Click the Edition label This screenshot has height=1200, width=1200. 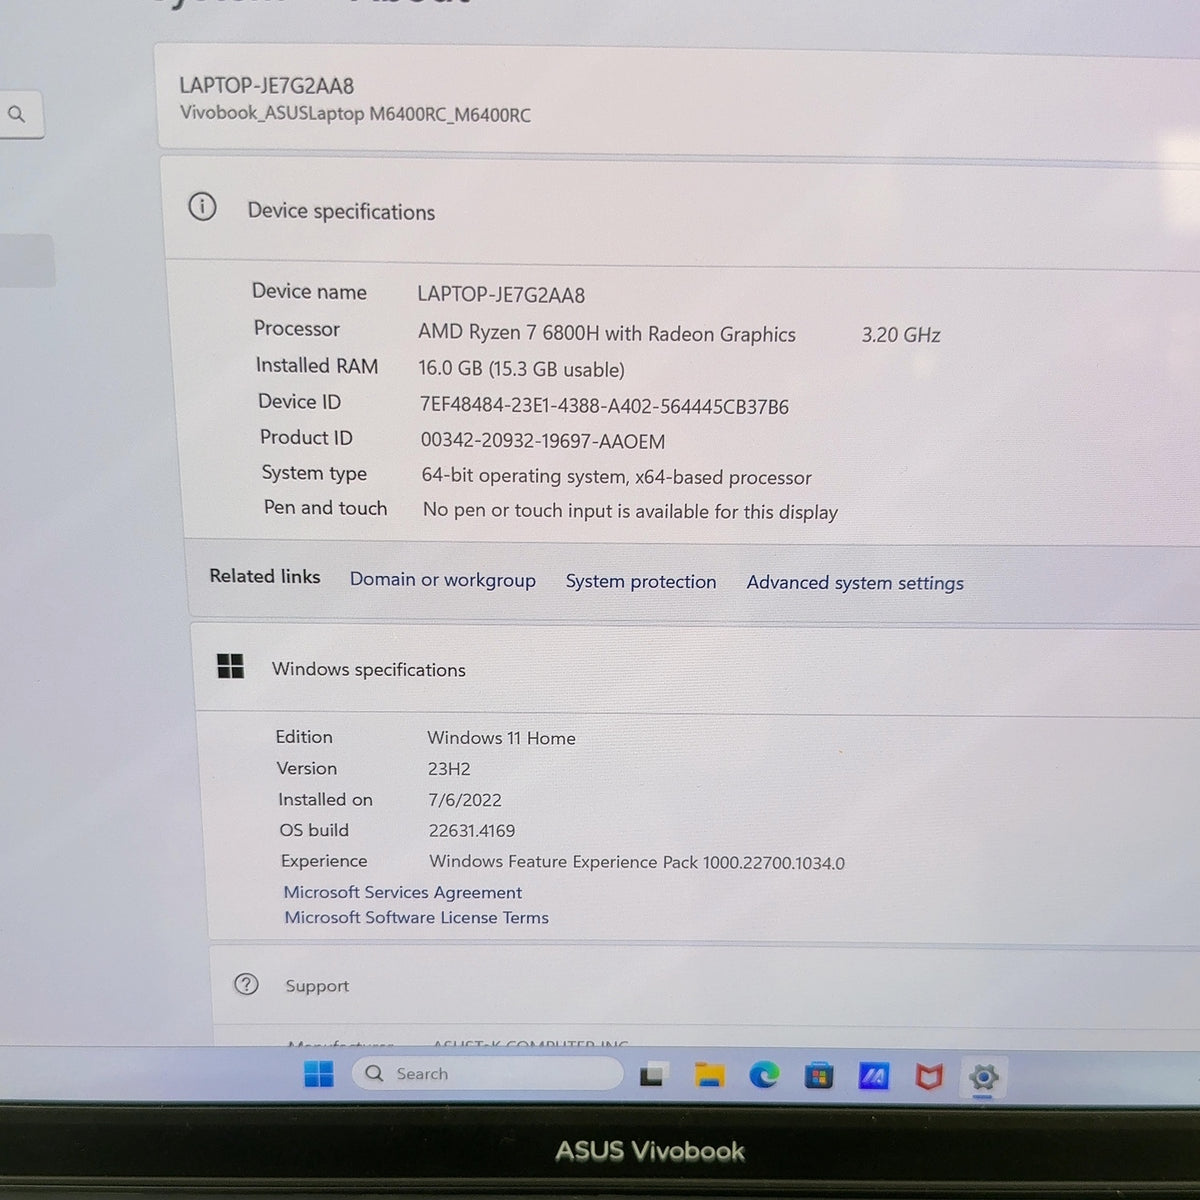click(x=304, y=736)
